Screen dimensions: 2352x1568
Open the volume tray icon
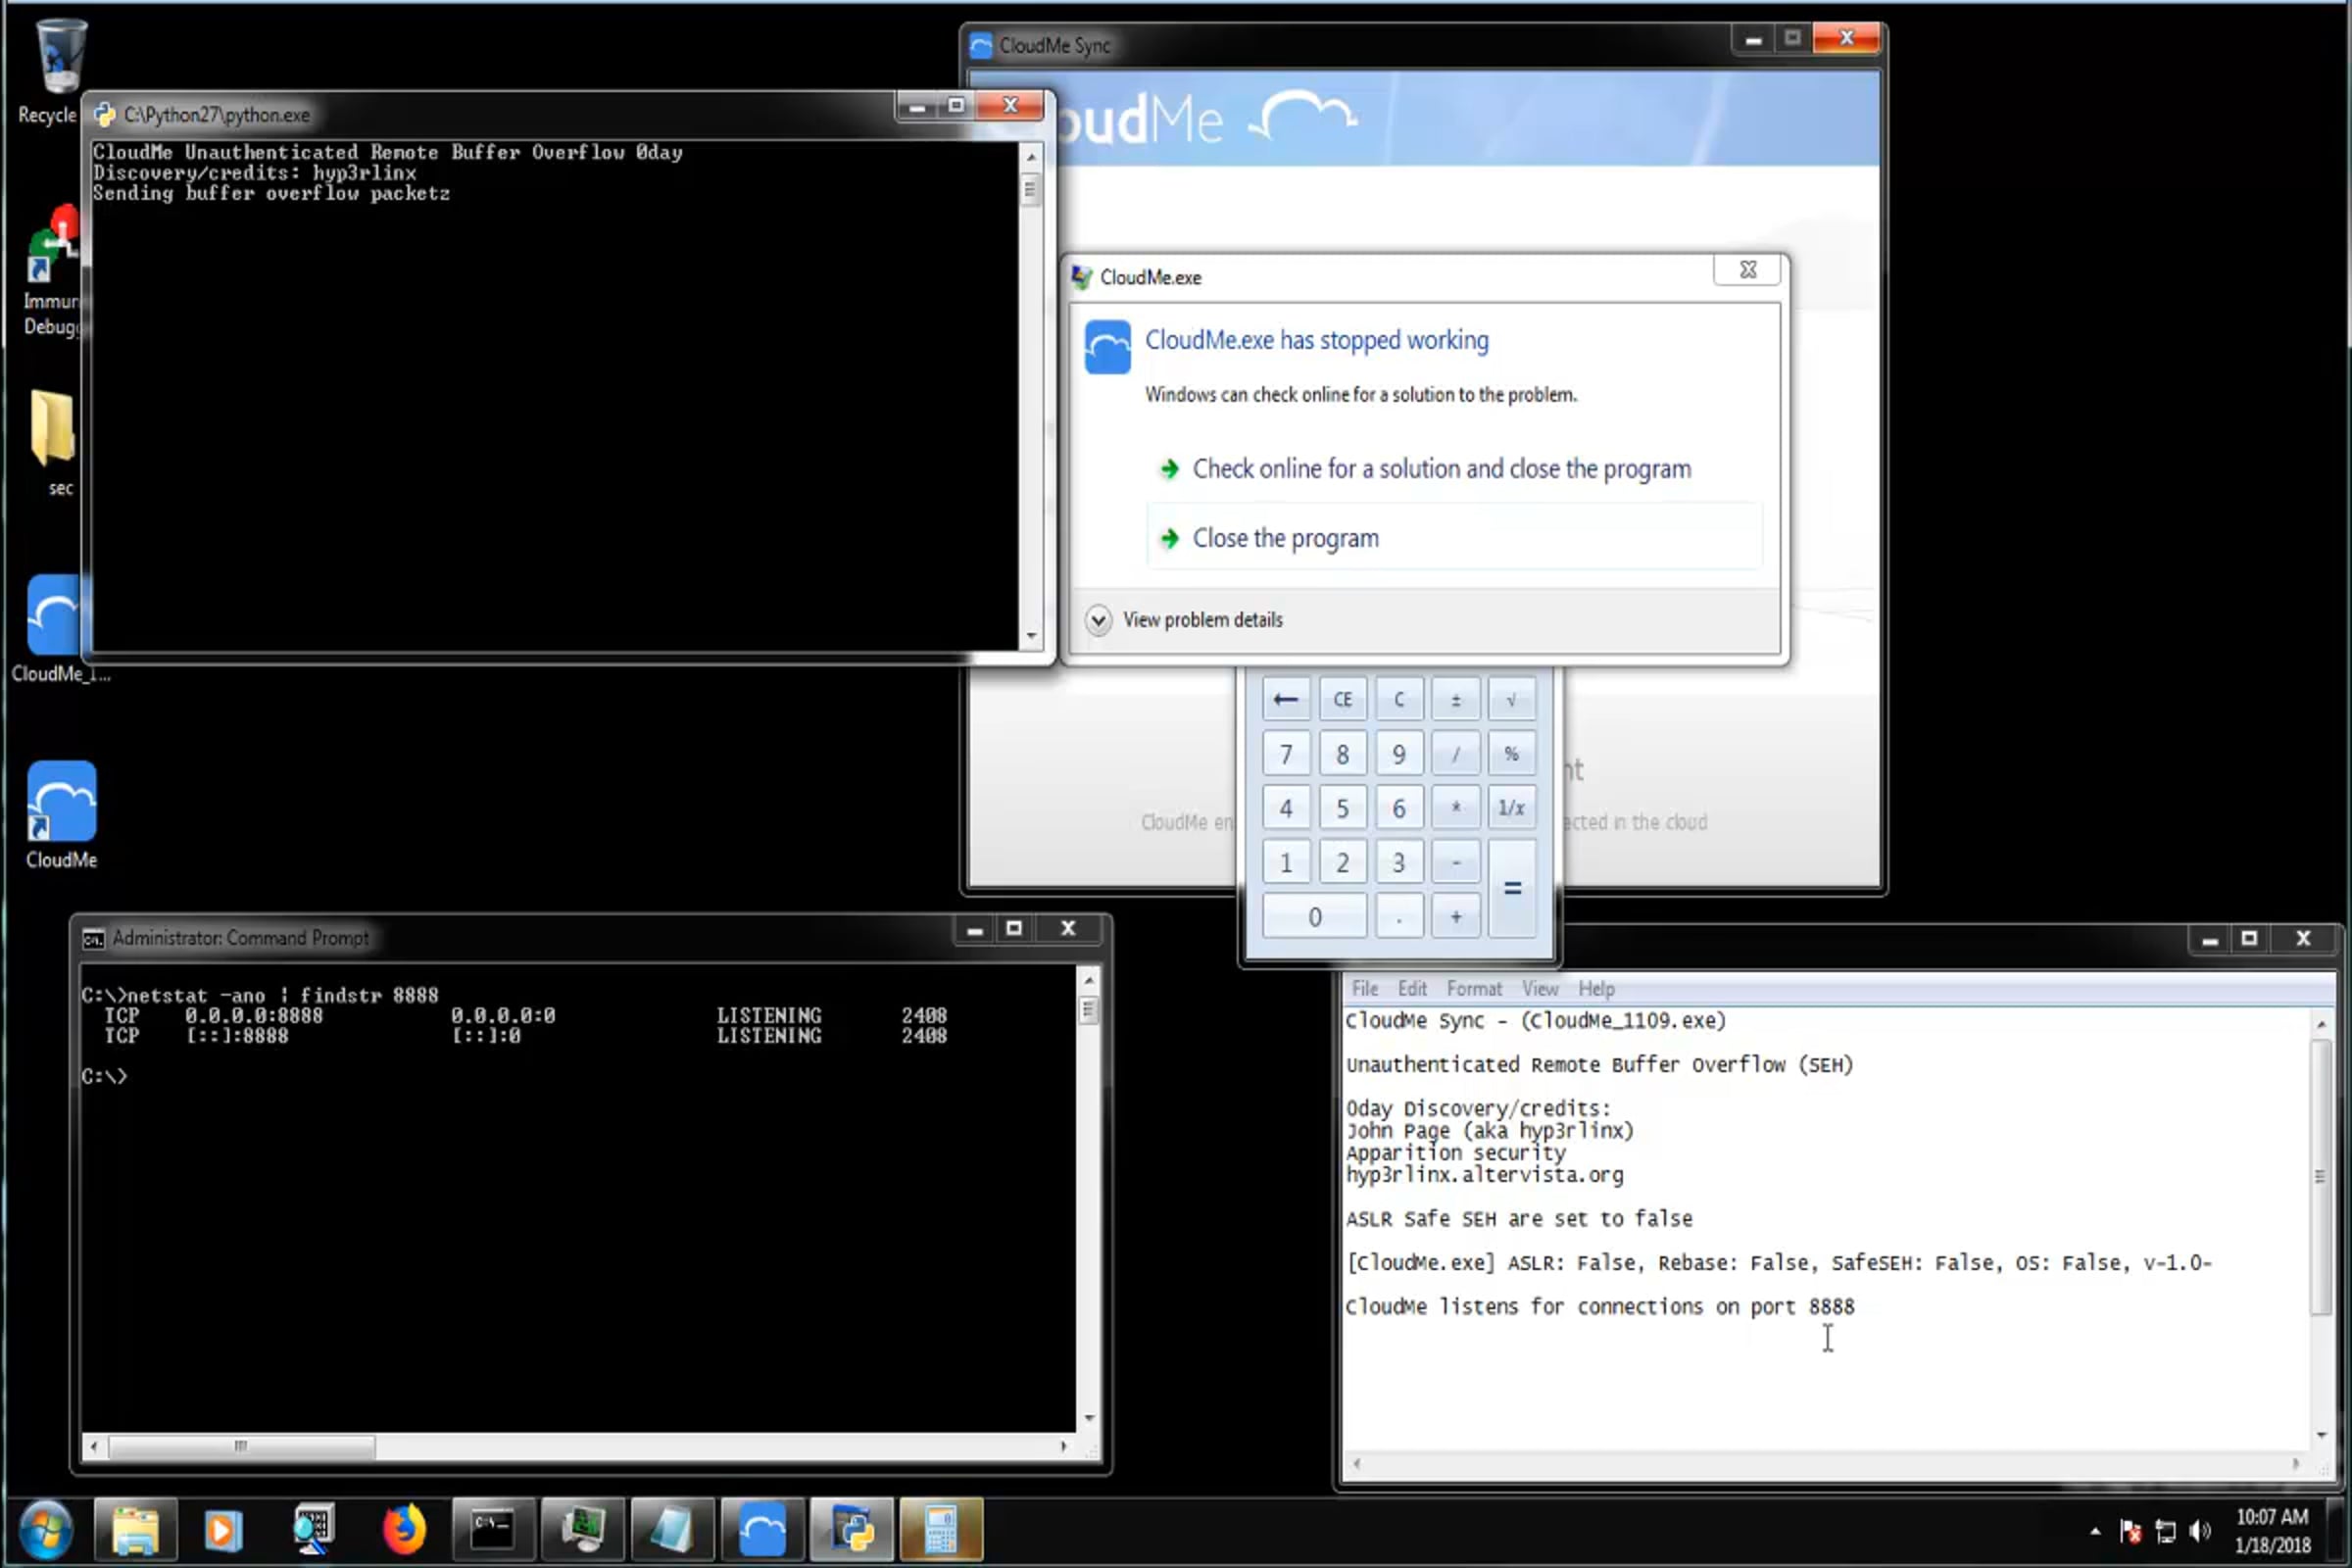[2200, 1531]
